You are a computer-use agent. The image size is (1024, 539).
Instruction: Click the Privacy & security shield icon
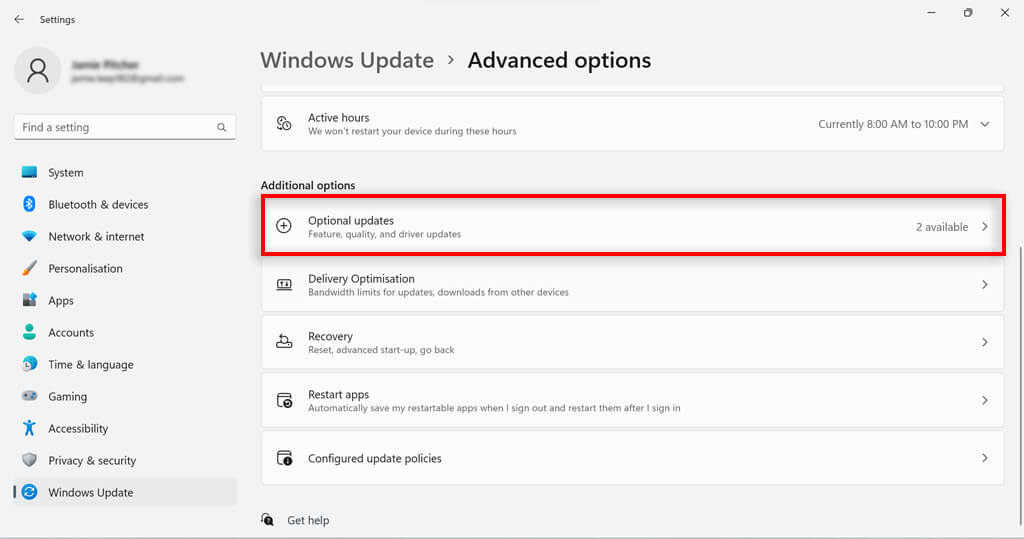click(x=29, y=461)
